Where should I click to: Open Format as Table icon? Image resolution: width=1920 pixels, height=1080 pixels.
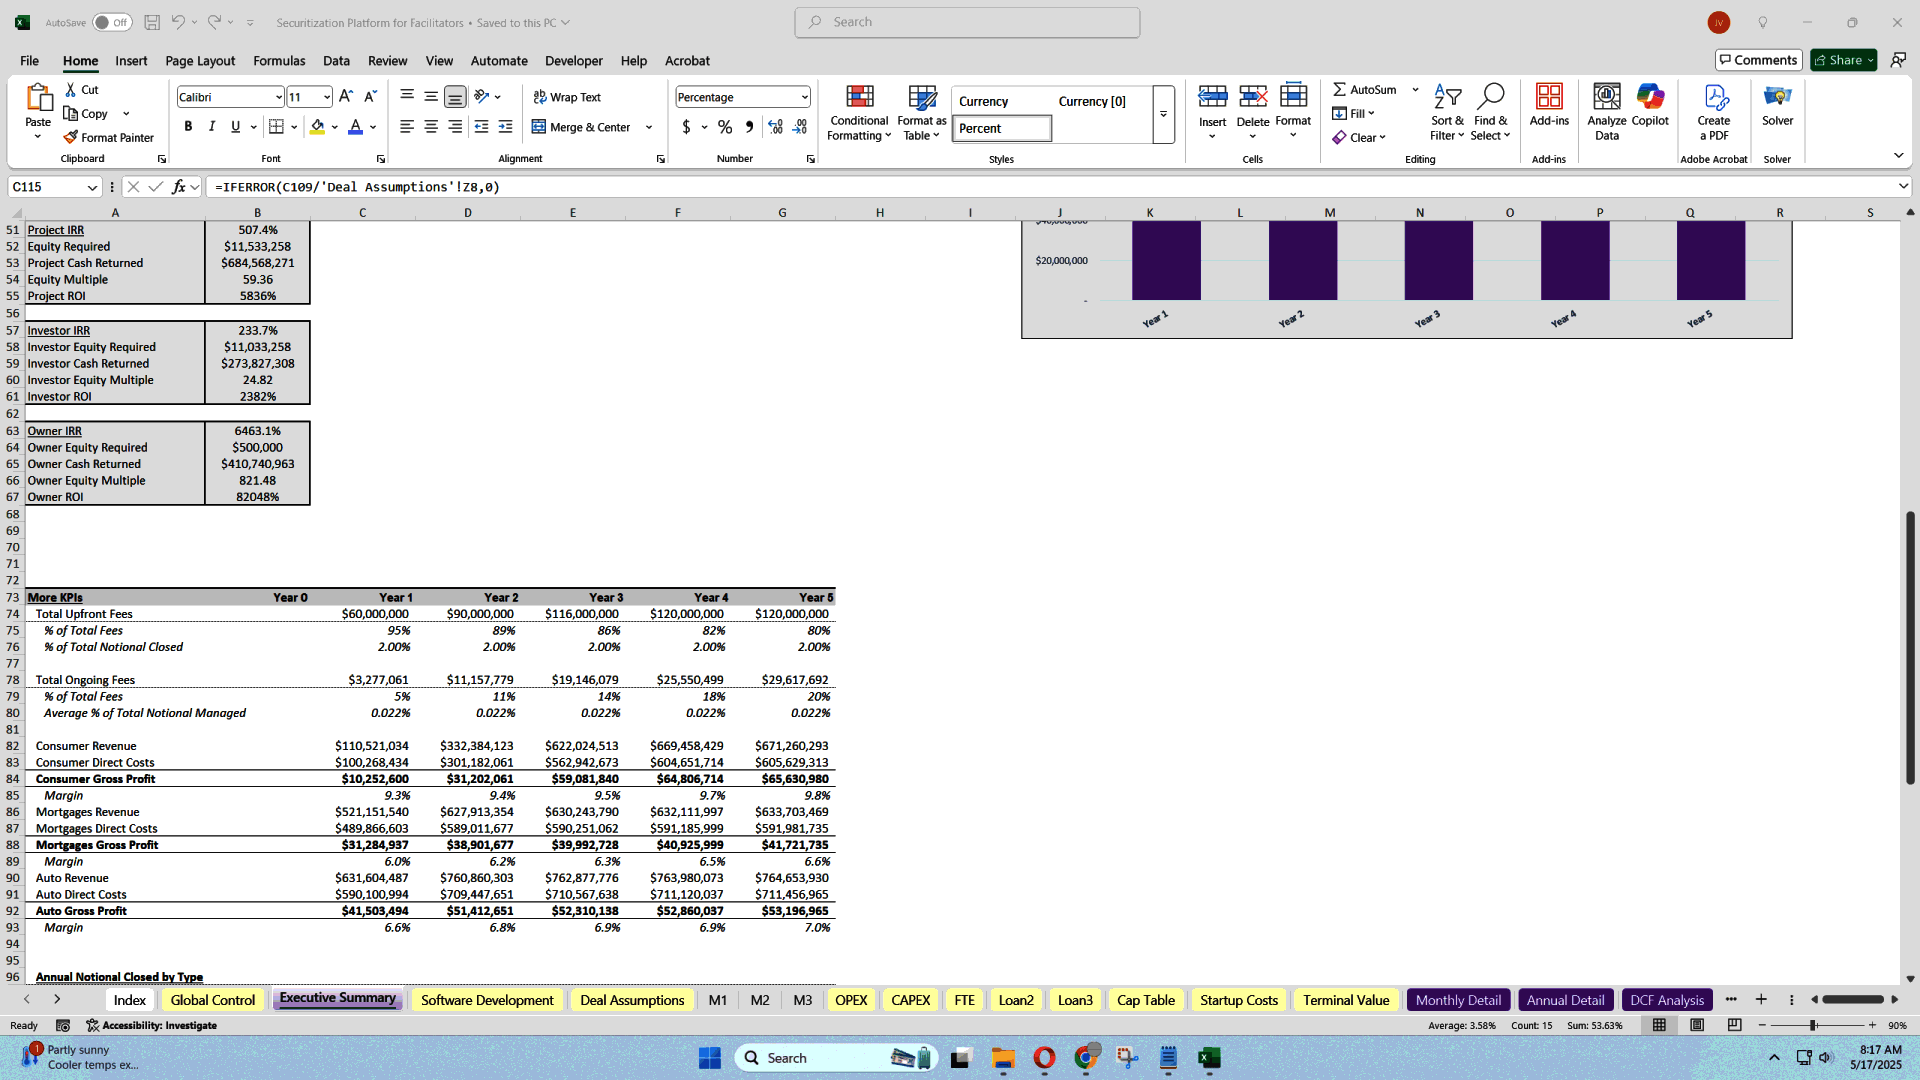coord(922,97)
